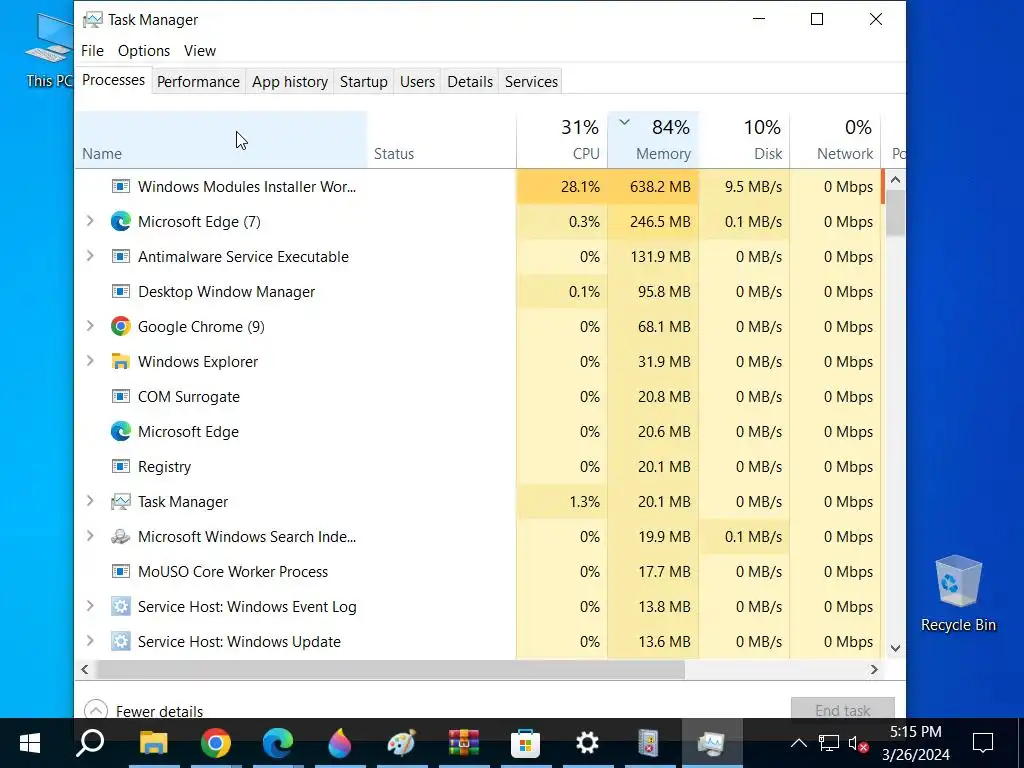Viewport: 1024px width, 768px height.
Task: Switch to the Details tab
Action: tap(470, 82)
